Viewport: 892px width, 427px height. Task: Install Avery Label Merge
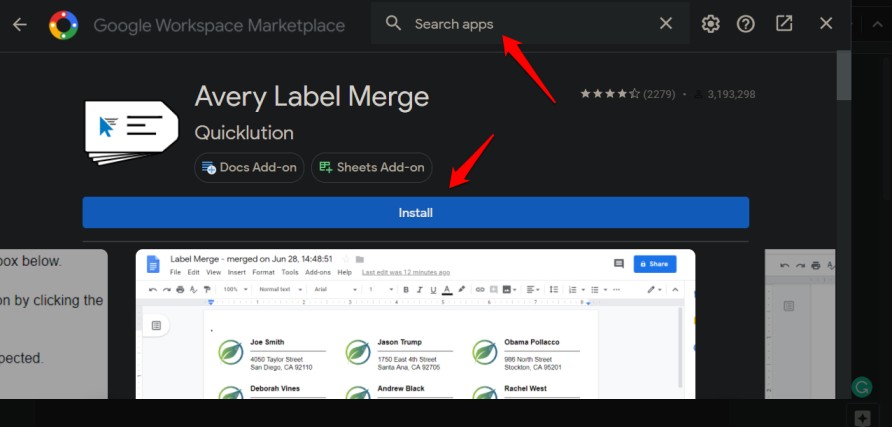415,213
